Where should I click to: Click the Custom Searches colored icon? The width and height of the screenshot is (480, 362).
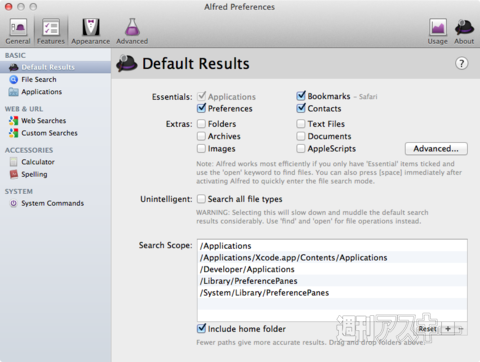click(14, 133)
